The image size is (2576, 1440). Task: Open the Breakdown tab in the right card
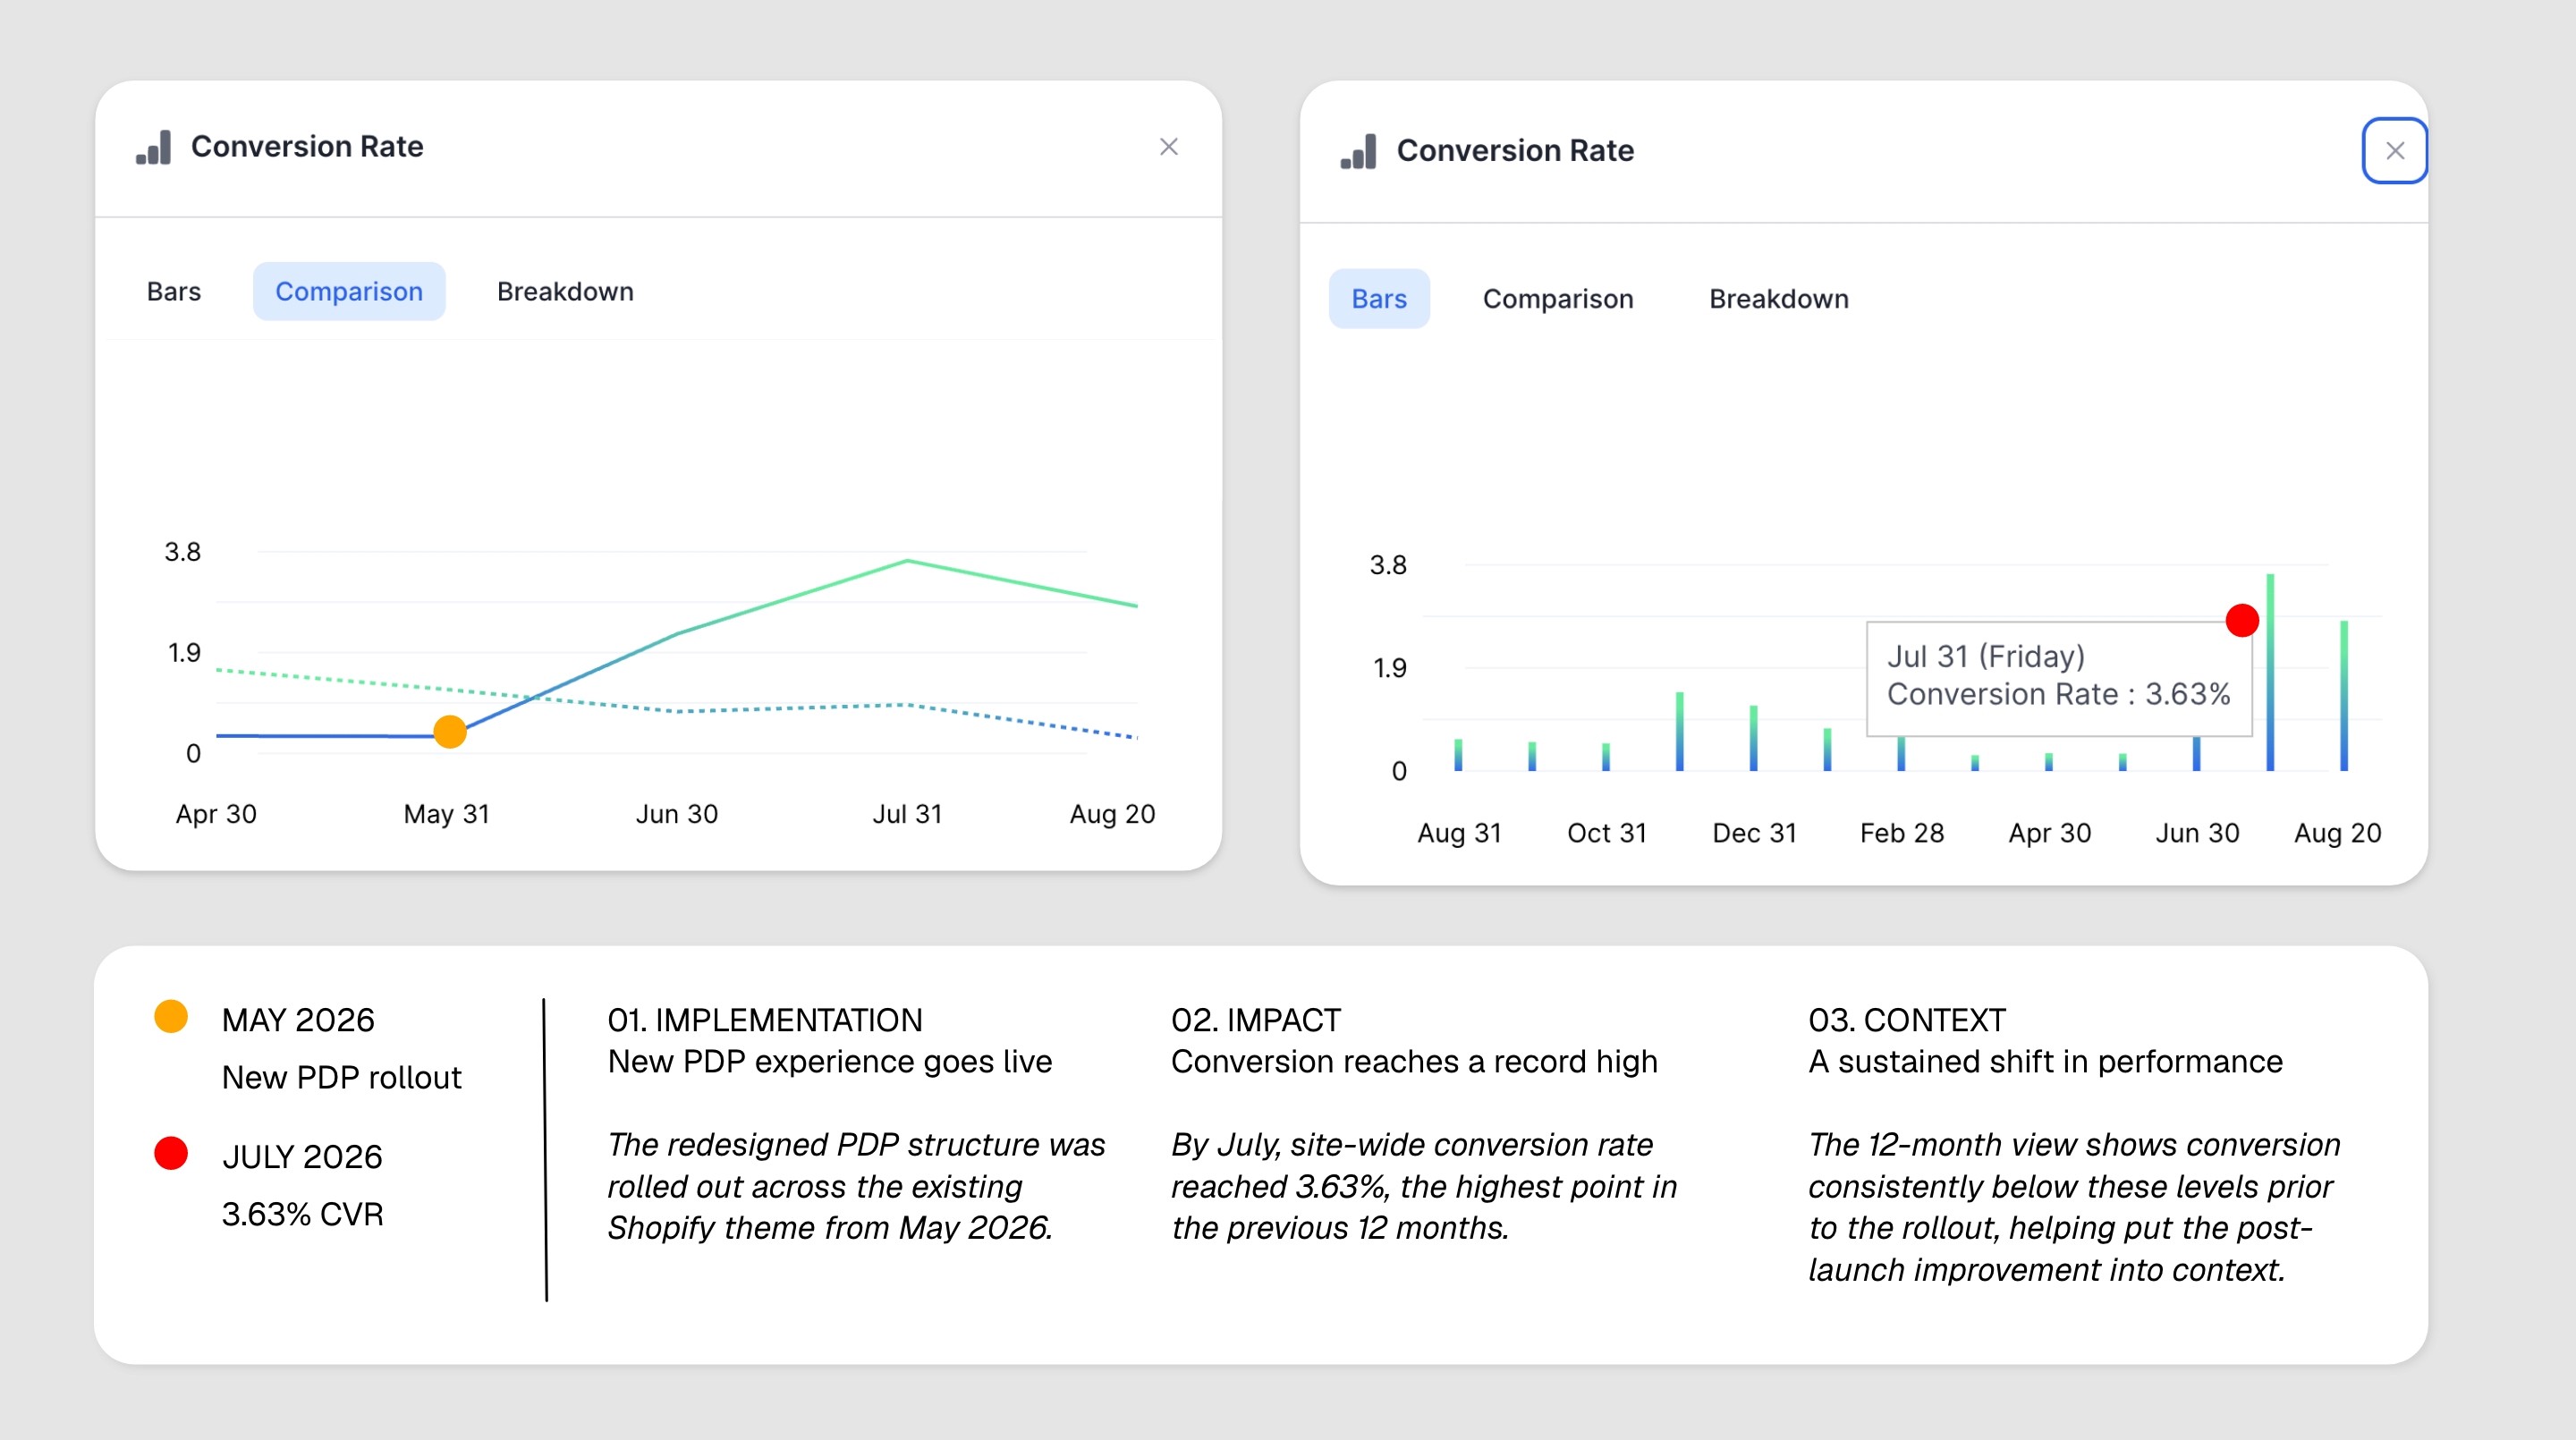coord(1779,298)
